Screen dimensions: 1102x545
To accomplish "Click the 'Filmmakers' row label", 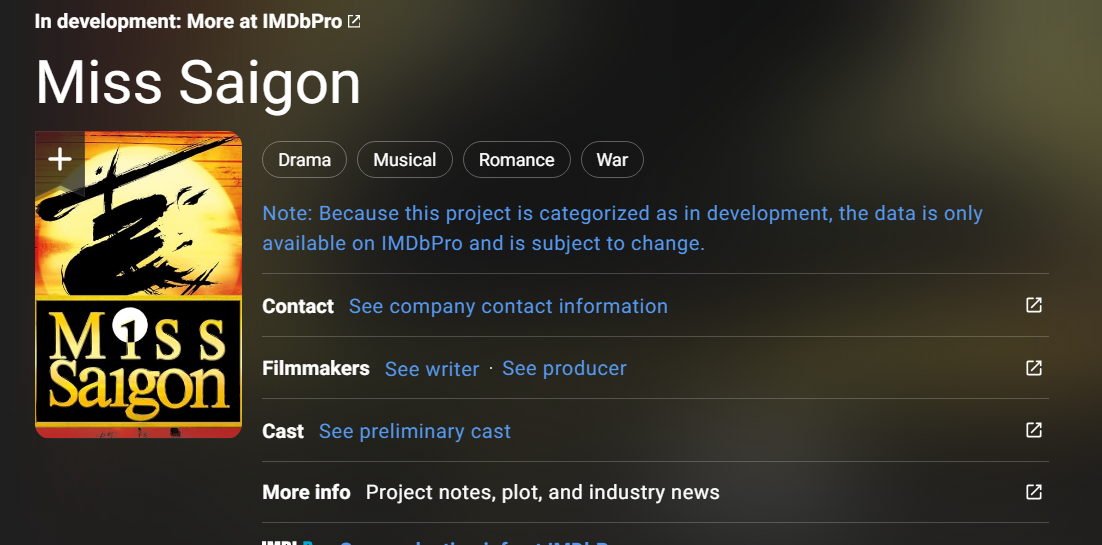I will [x=316, y=368].
